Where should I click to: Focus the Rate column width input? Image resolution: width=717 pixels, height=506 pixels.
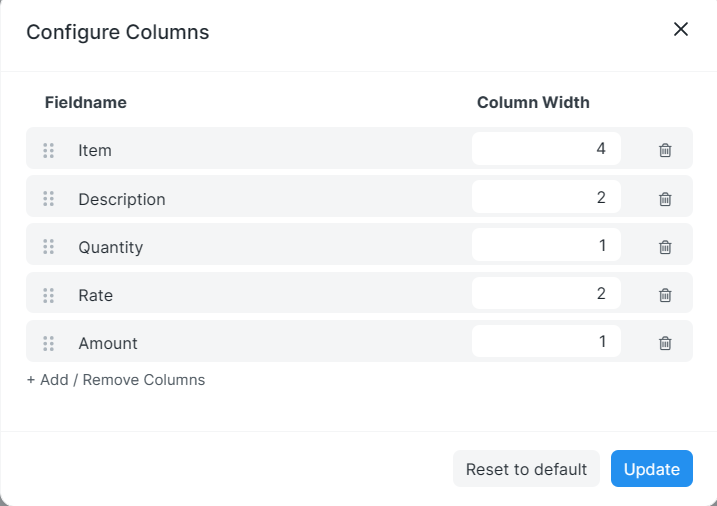546,293
